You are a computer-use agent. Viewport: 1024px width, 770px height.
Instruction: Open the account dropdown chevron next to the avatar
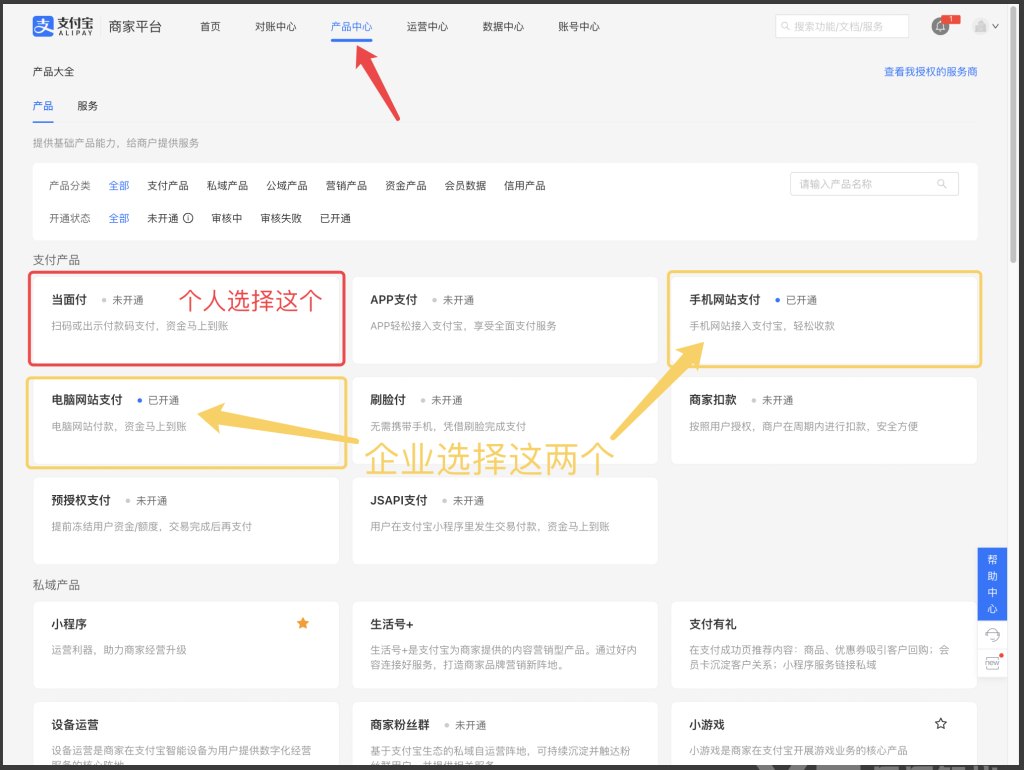click(x=997, y=26)
